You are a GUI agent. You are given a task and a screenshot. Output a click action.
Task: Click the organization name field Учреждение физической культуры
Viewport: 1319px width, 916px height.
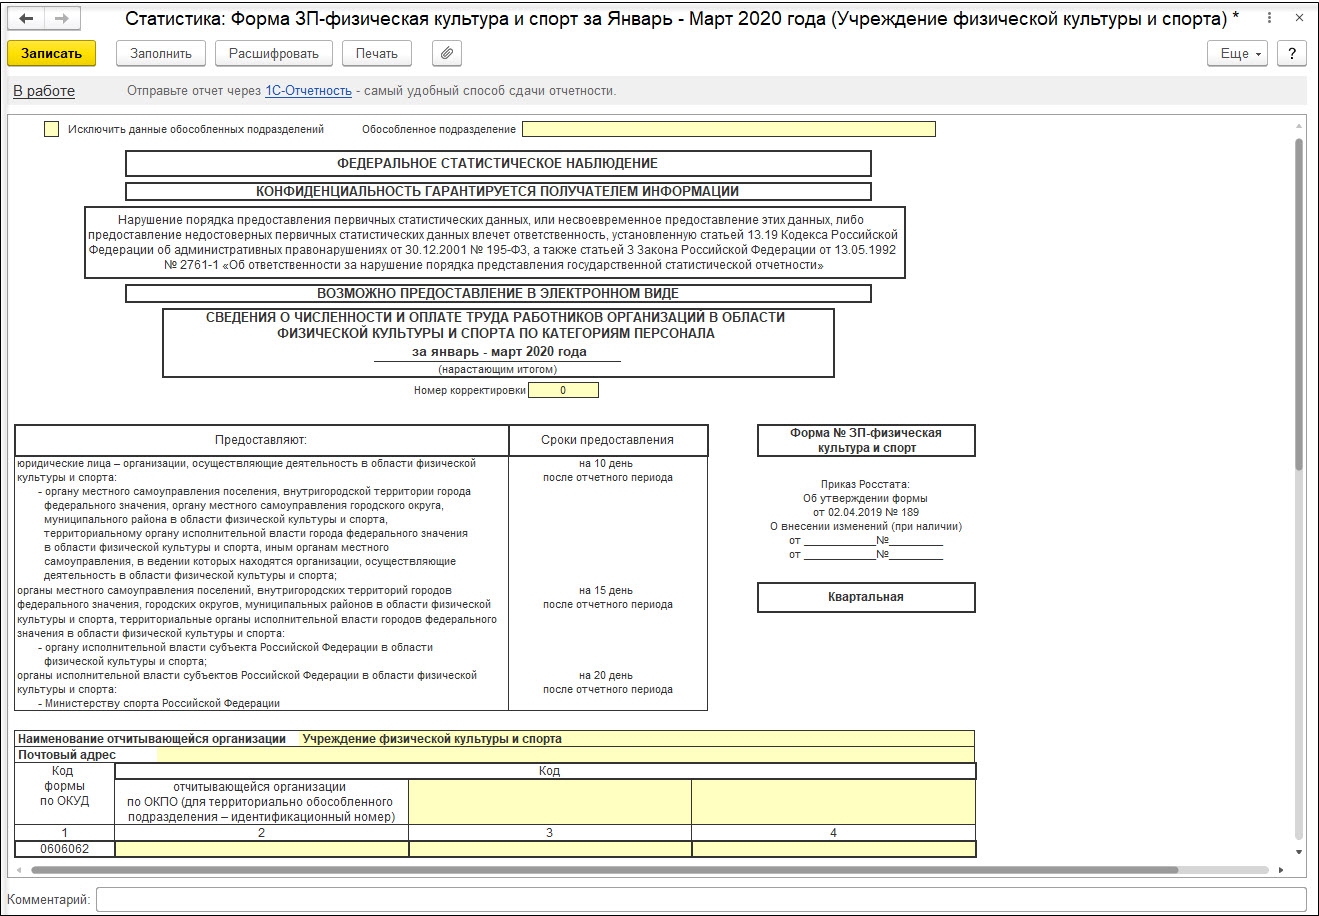coord(637,739)
